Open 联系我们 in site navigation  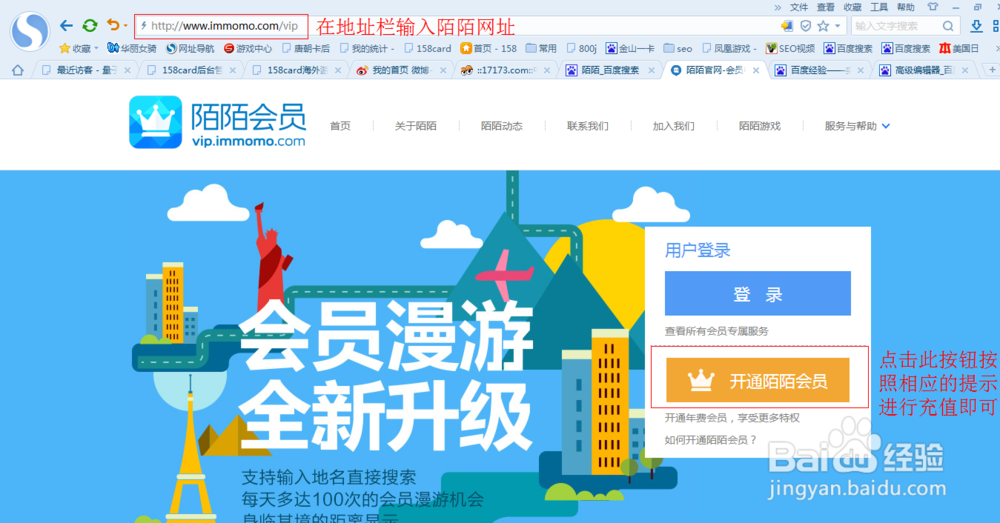[587, 126]
